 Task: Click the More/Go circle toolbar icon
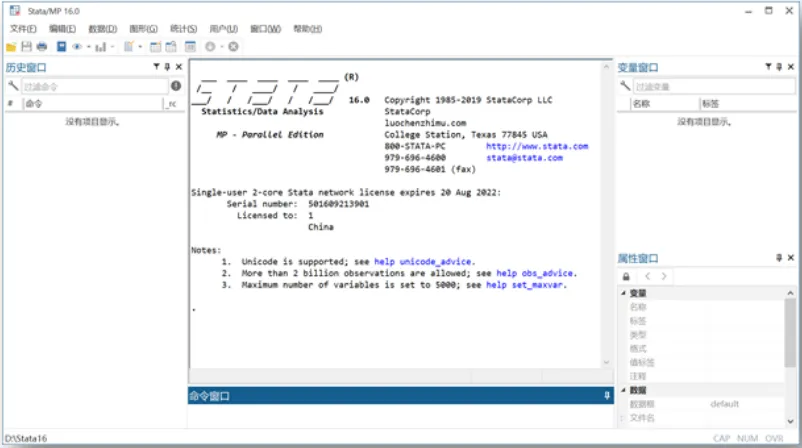(210, 47)
